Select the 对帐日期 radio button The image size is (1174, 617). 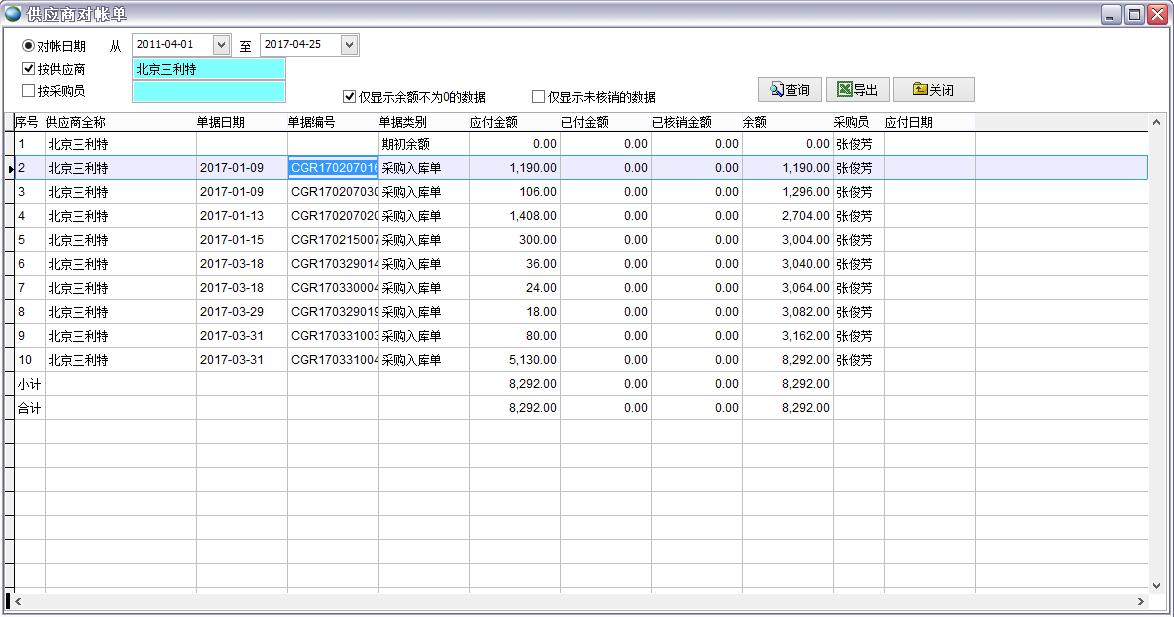pos(28,46)
